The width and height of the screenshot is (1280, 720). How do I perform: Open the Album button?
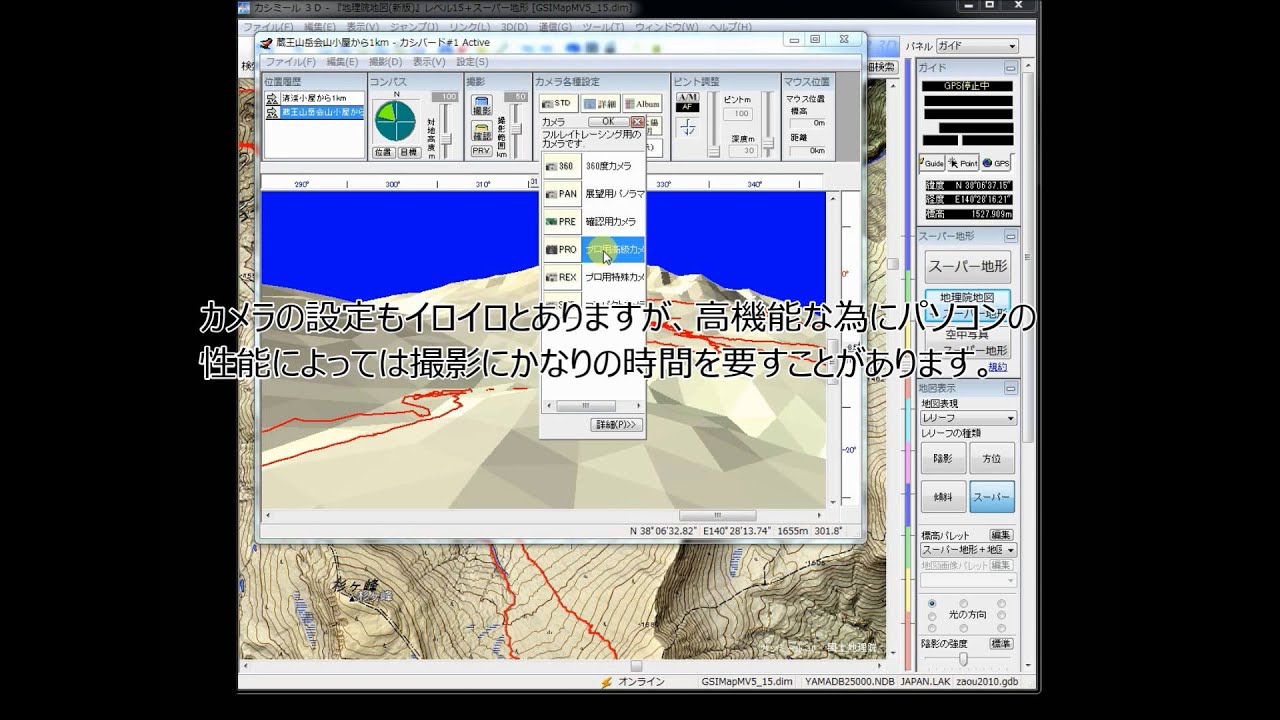[x=642, y=103]
